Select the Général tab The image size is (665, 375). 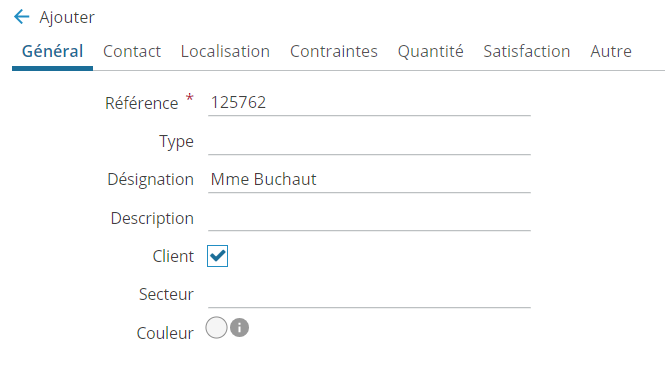(x=53, y=51)
